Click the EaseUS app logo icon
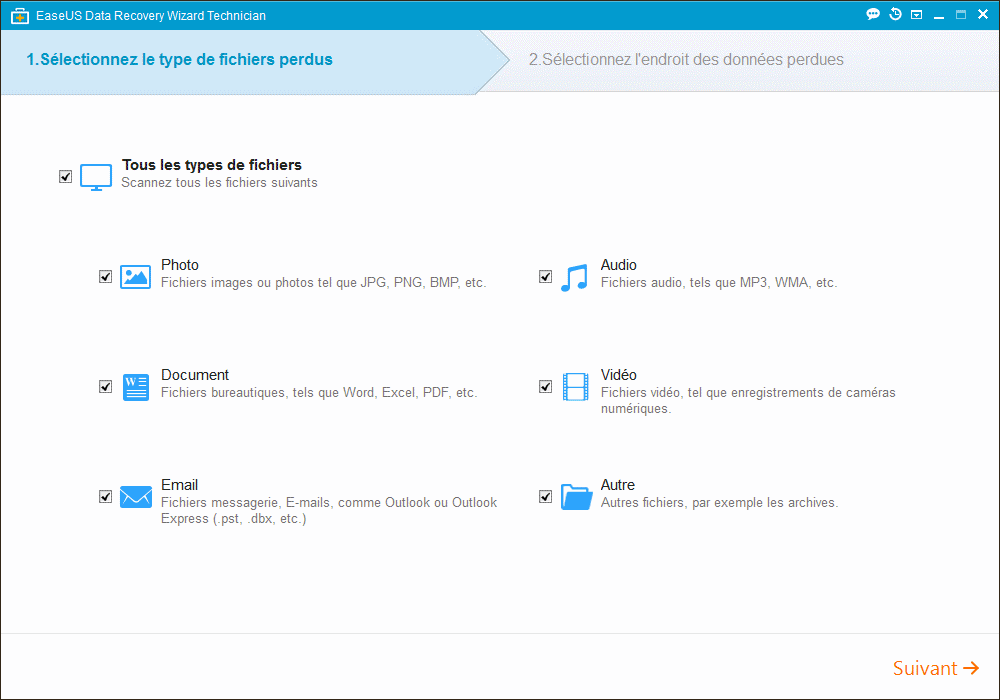This screenshot has width=1000, height=700. pos(20,16)
